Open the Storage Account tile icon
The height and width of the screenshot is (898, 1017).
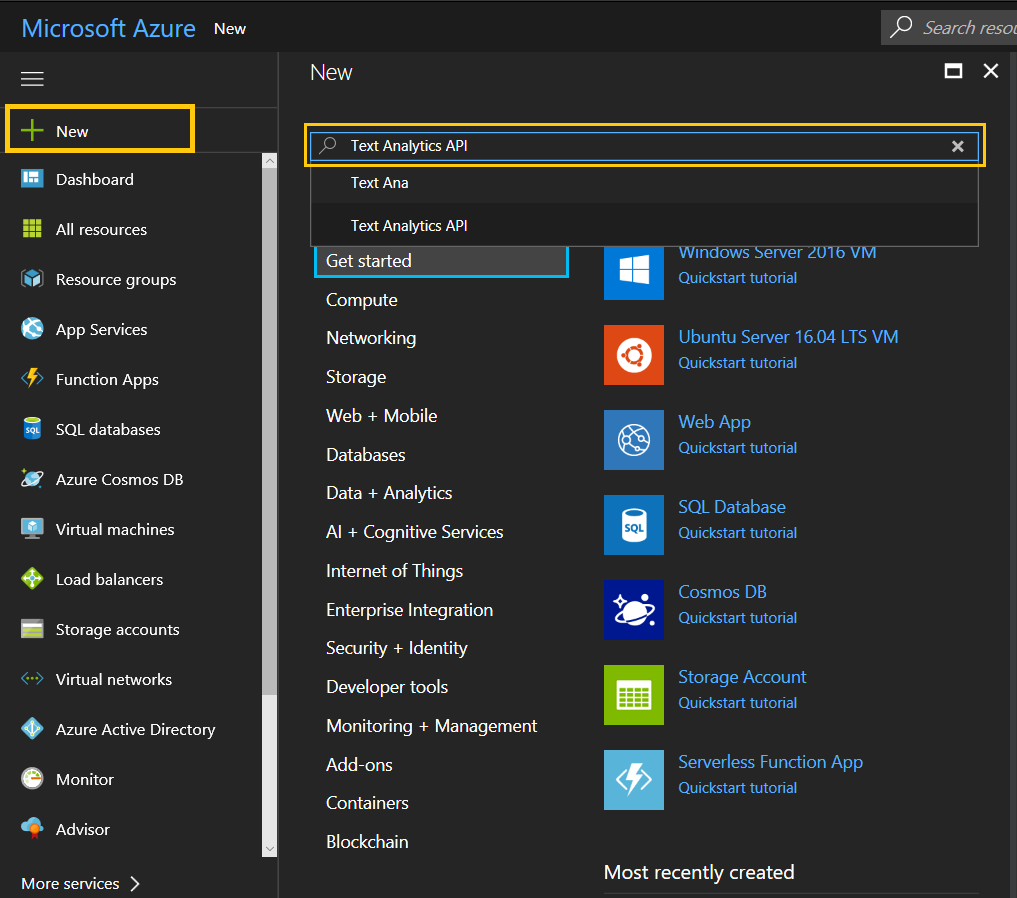[634, 694]
